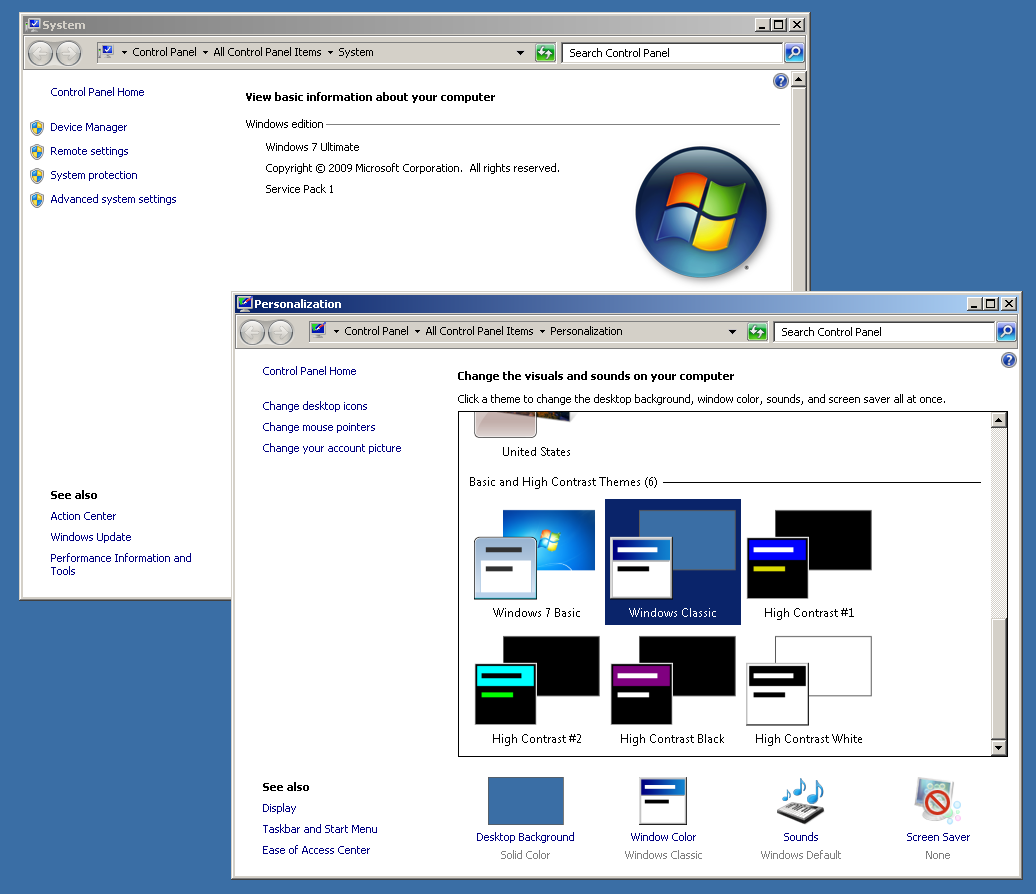Image resolution: width=1036 pixels, height=894 pixels.
Task: Choose the High Contrast #1 theme
Action: coord(808,564)
